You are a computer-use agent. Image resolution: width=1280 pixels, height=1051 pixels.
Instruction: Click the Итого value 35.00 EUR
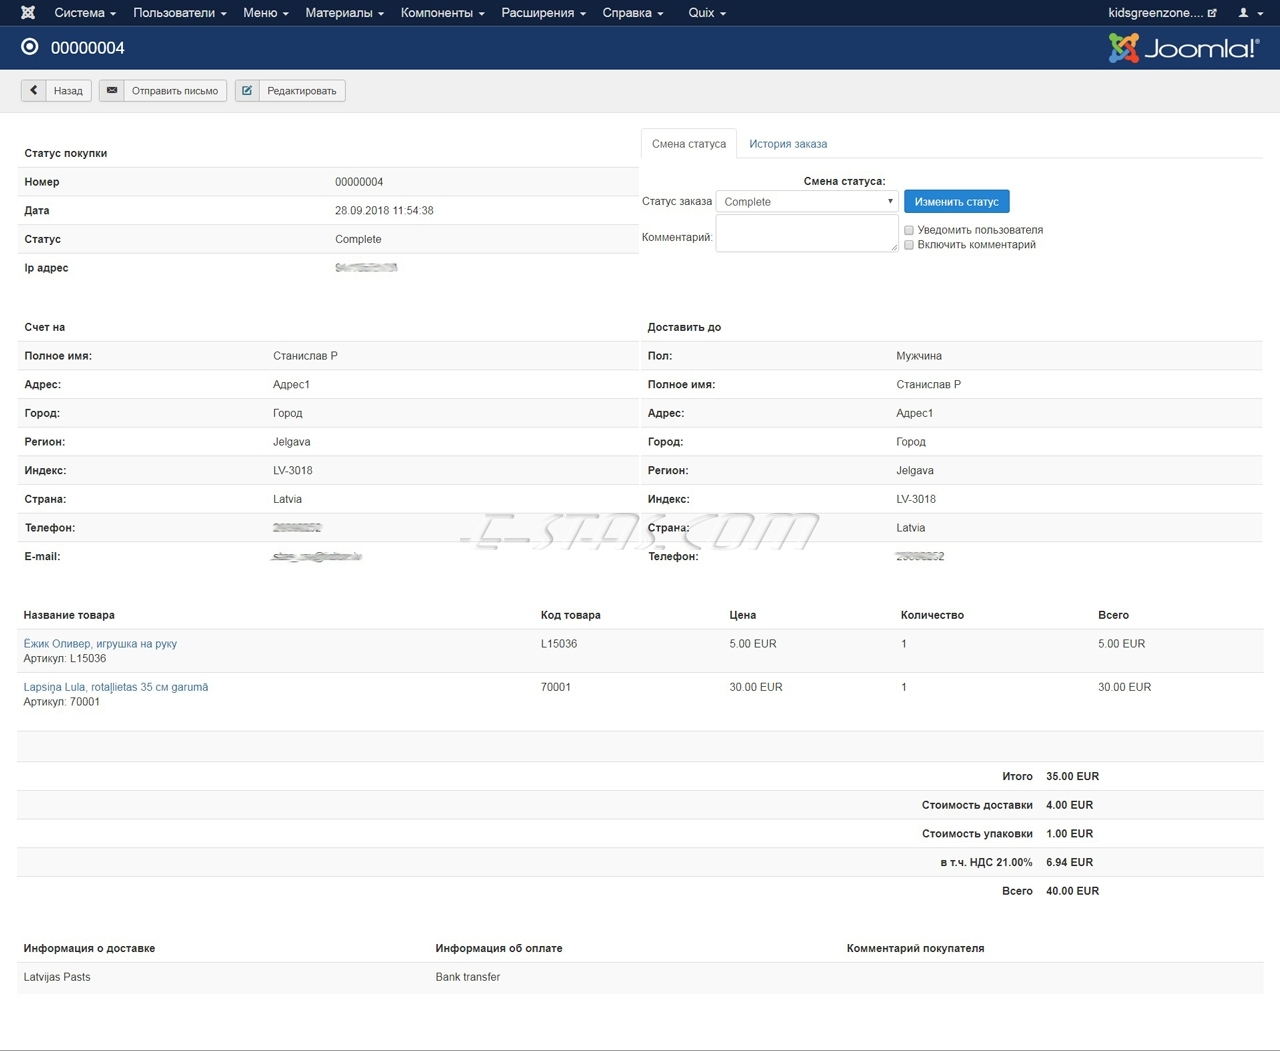tap(1072, 776)
